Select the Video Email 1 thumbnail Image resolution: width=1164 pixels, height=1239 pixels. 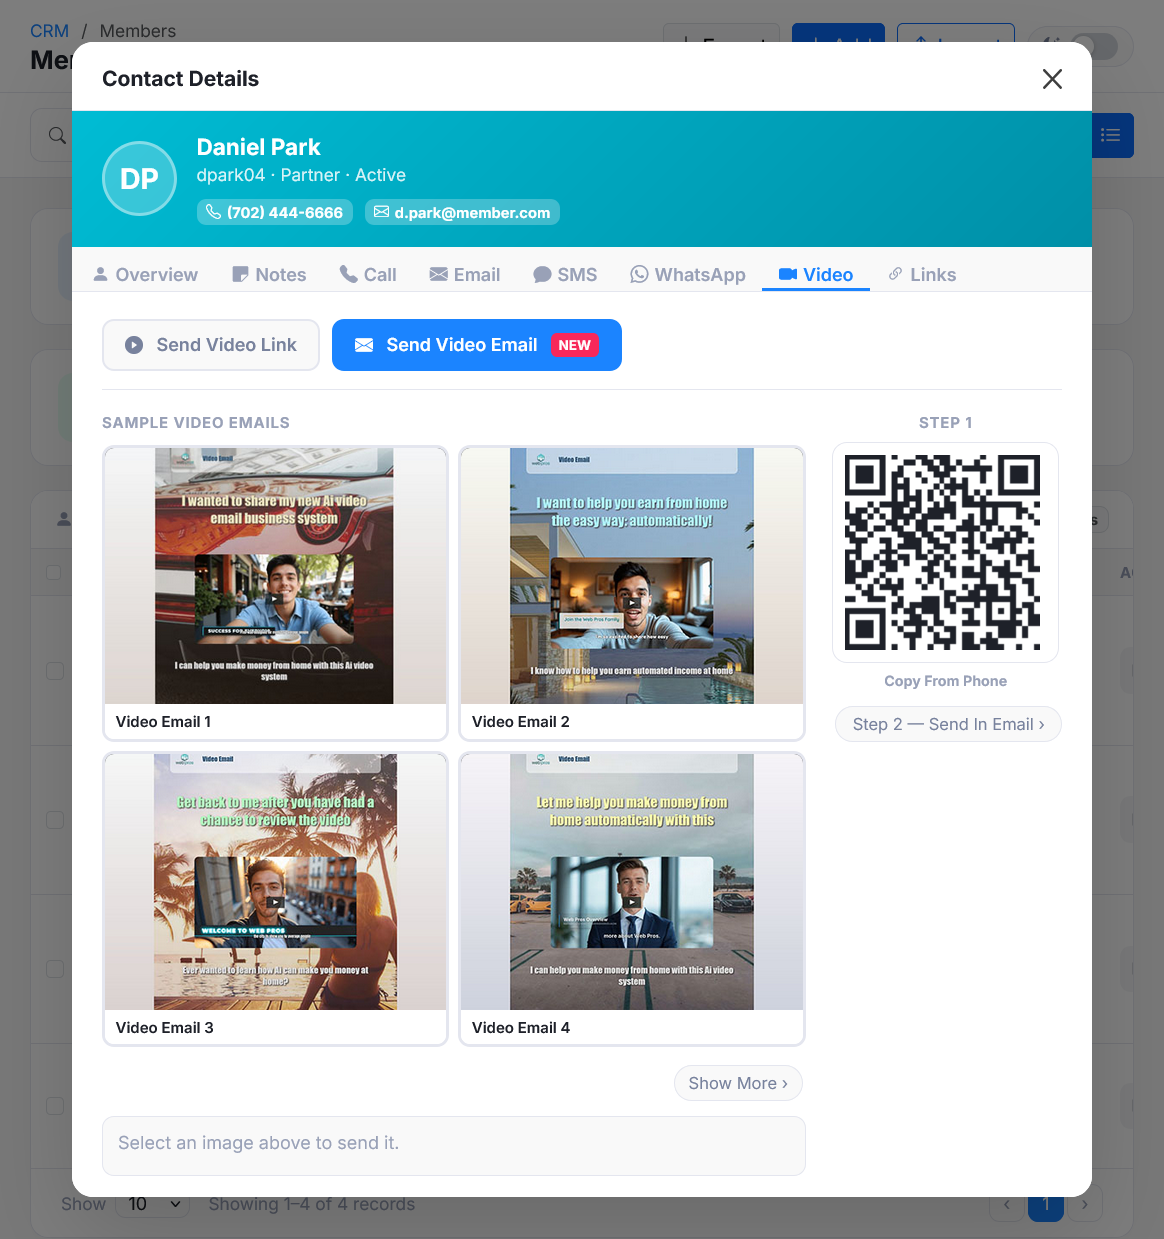click(275, 593)
